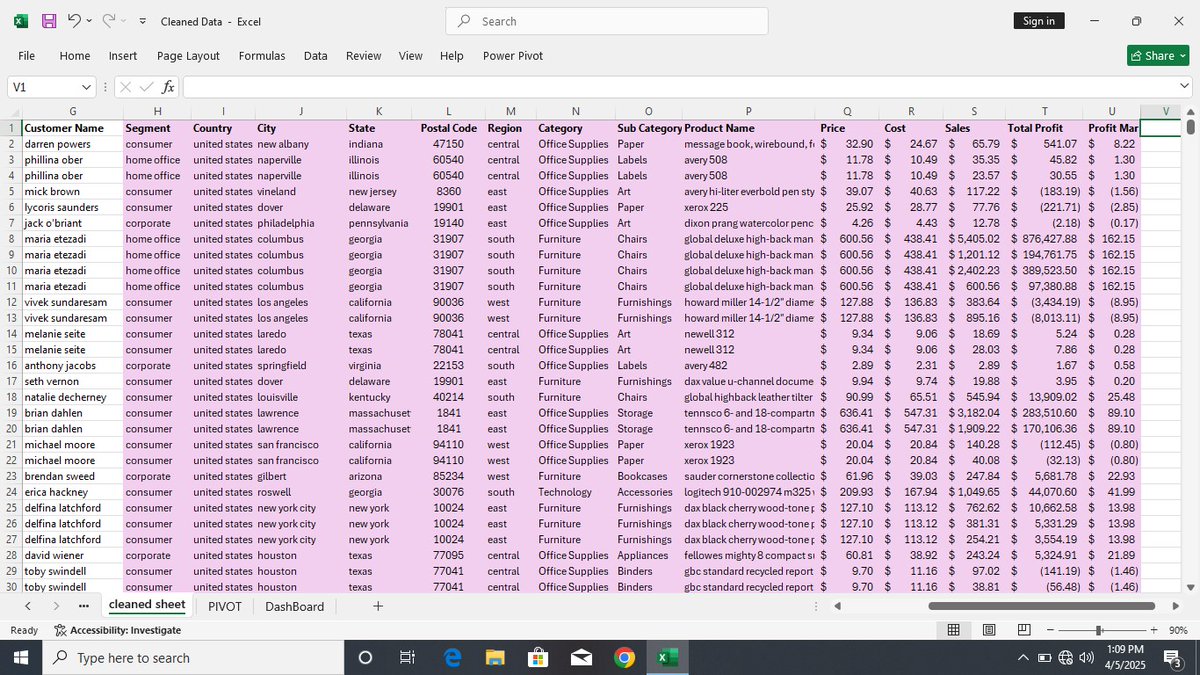
Task: Open the Home ribbon tab
Action: coord(75,56)
